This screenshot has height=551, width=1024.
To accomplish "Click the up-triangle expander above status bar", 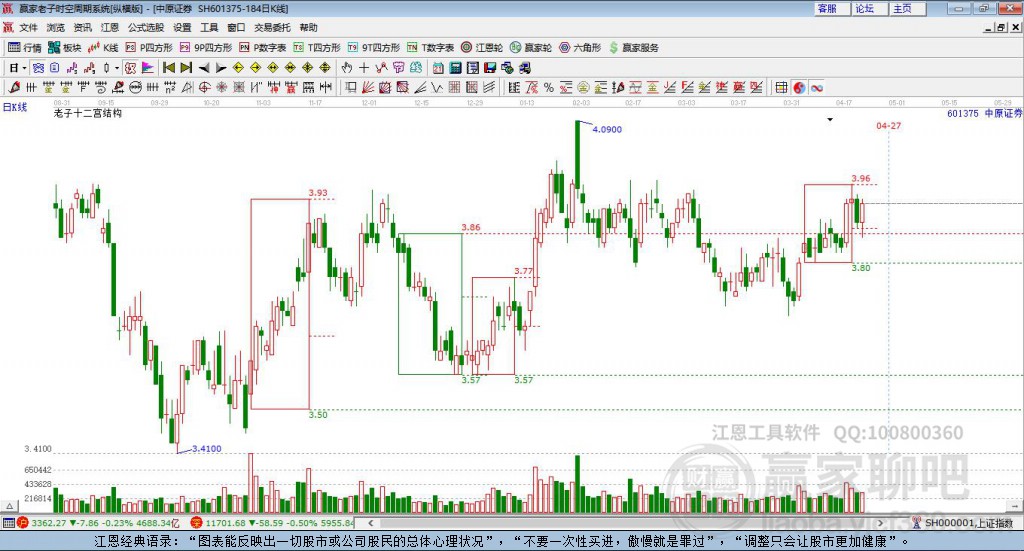I will [9, 506].
